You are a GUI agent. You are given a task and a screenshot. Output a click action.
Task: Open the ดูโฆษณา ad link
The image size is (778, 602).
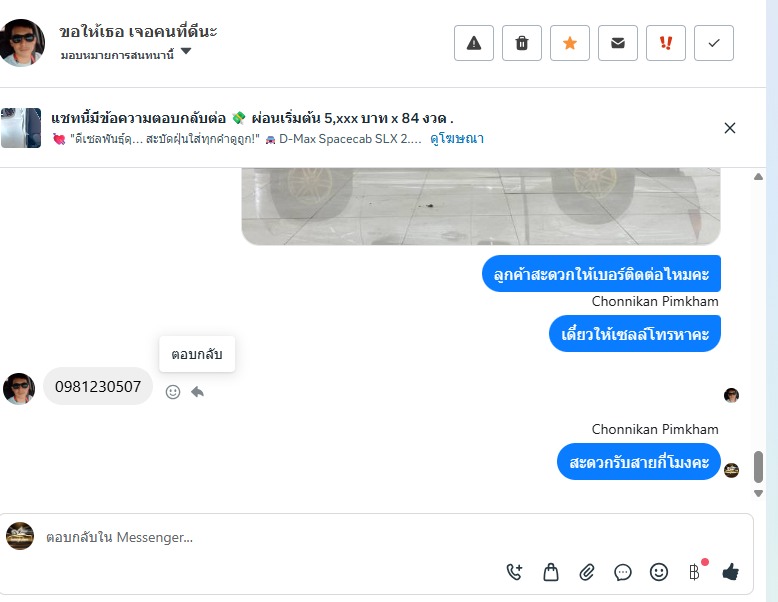pyautogui.click(x=457, y=138)
